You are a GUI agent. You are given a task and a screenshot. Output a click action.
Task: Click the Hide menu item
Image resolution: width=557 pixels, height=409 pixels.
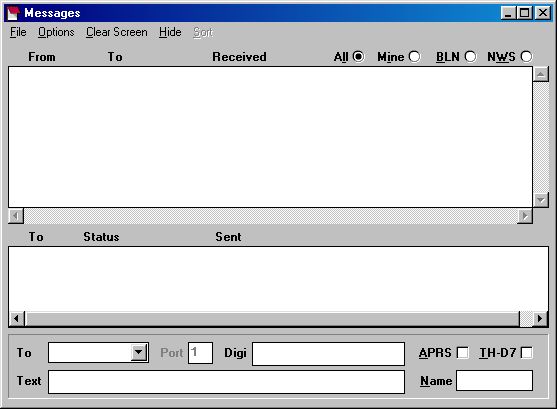[x=170, y=32]
